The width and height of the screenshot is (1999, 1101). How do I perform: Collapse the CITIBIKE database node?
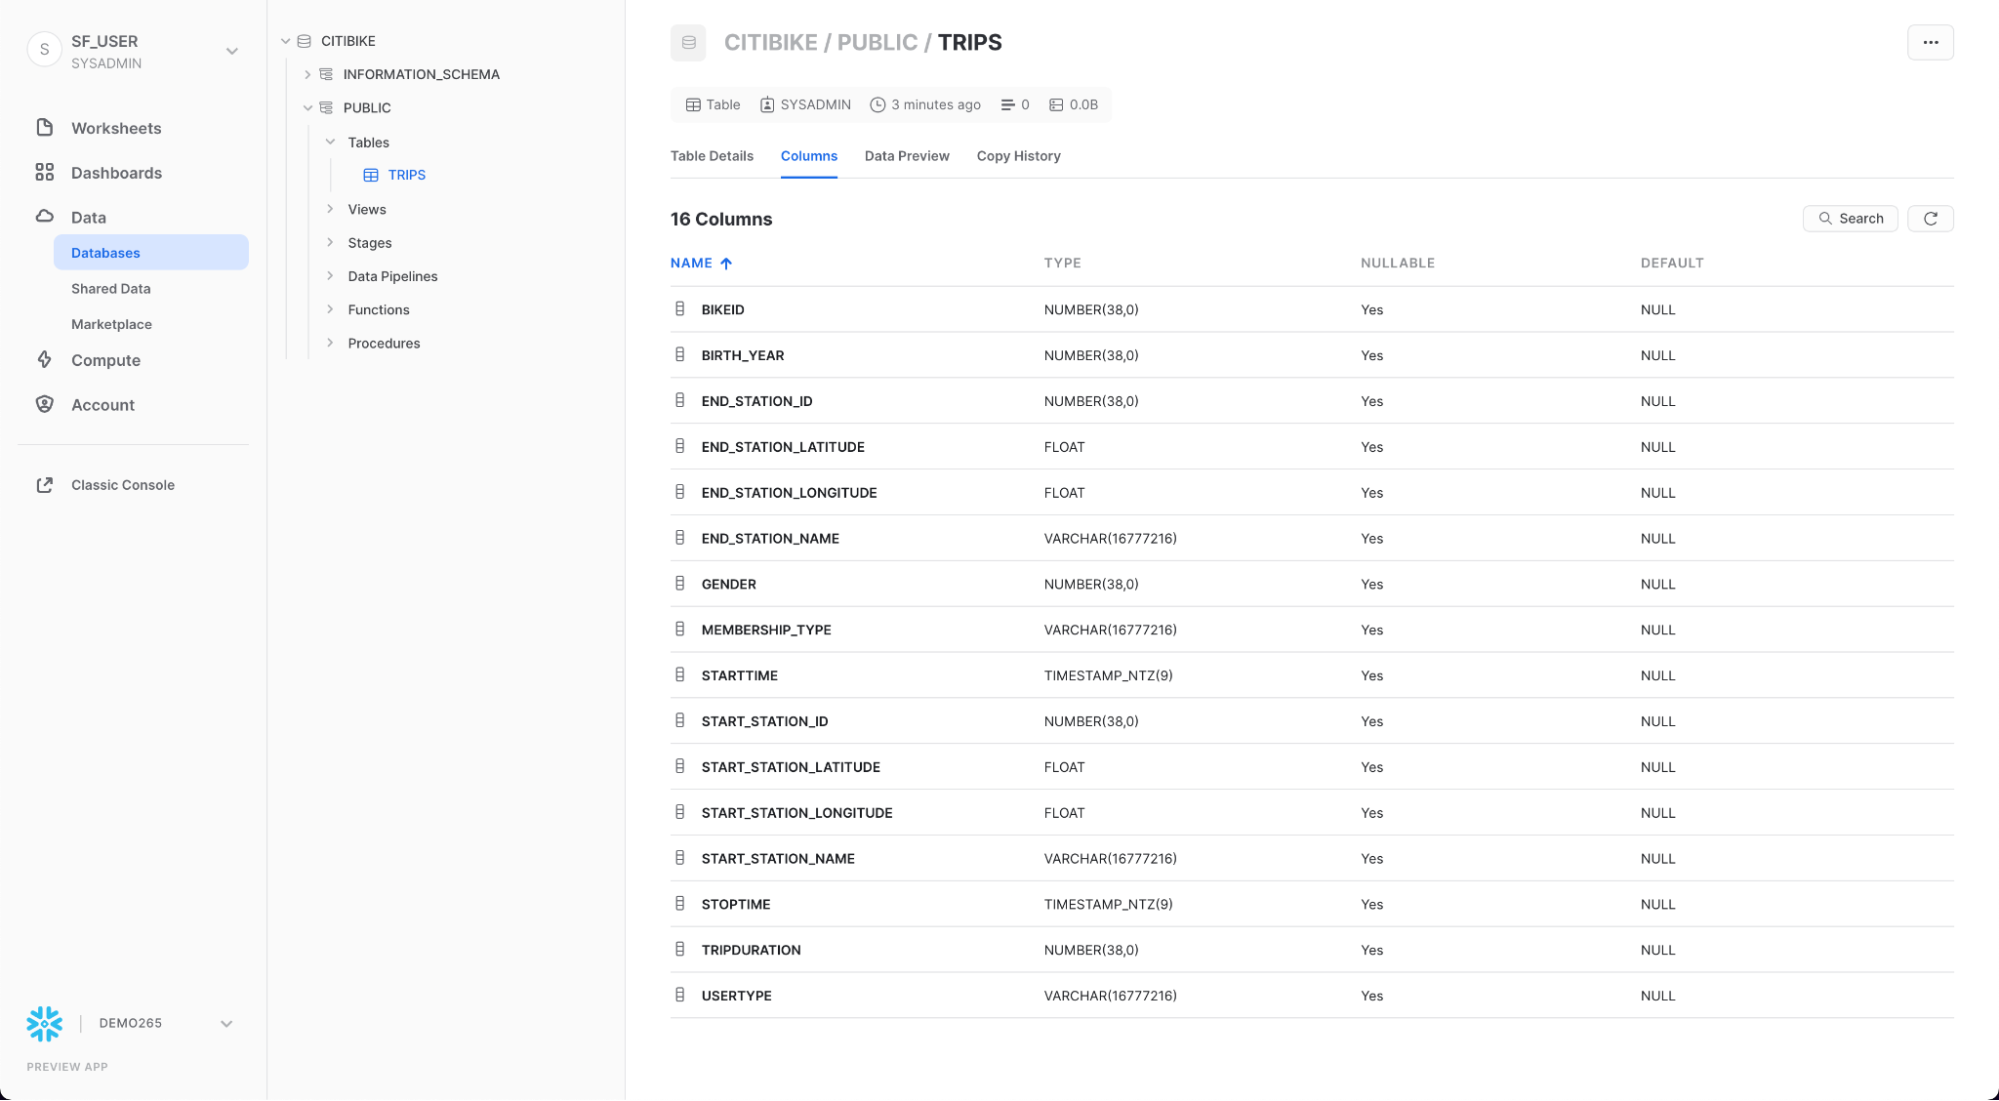(x=286, y=41)
